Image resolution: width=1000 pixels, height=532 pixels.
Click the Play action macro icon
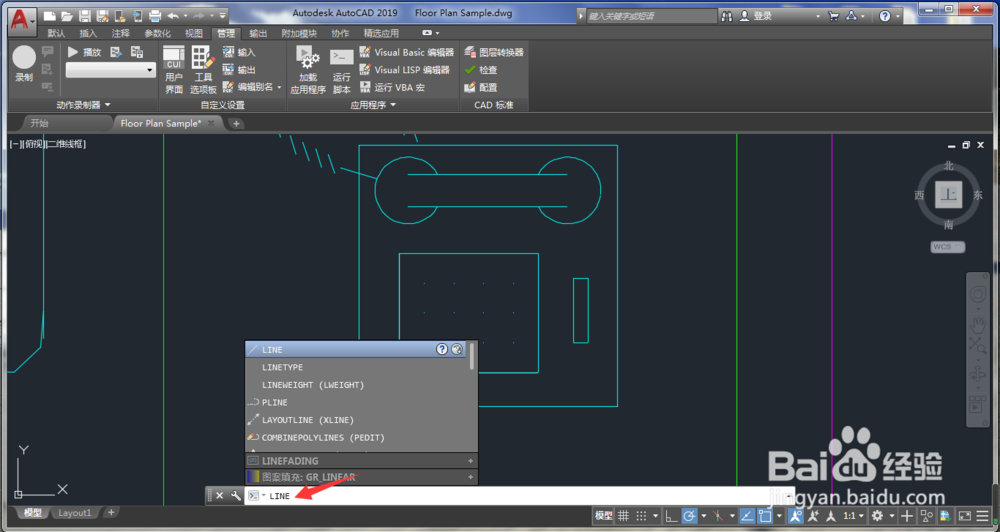73,52
